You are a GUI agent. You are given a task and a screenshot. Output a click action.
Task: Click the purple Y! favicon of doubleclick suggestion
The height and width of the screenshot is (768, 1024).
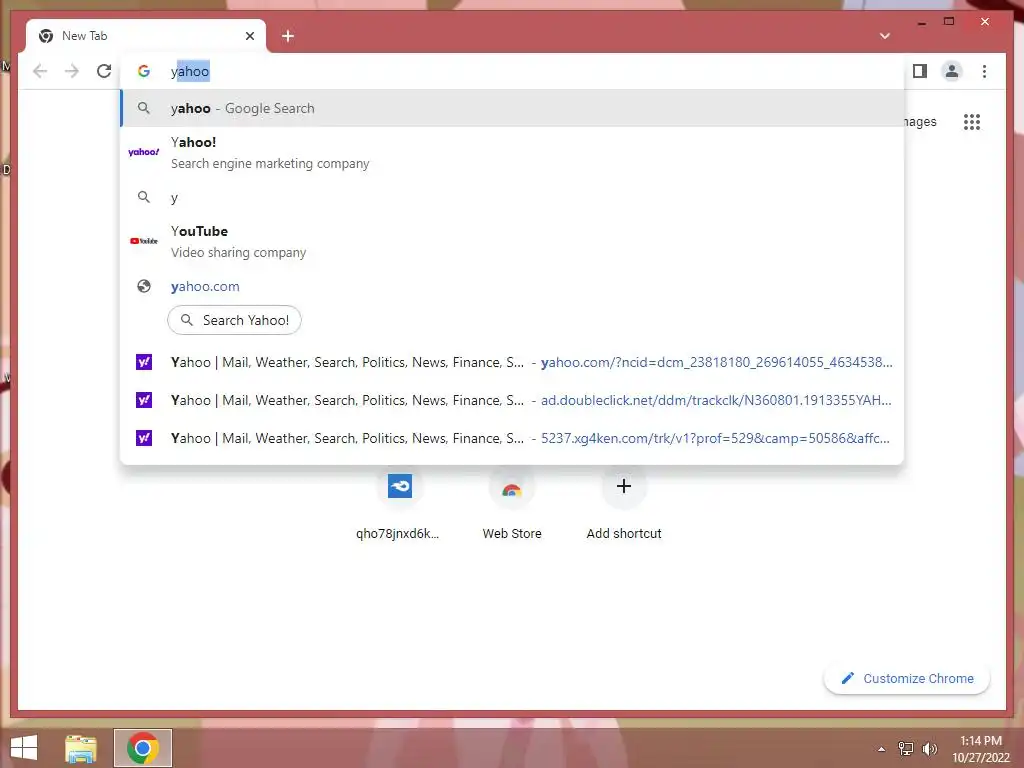(x=144, y=400)
